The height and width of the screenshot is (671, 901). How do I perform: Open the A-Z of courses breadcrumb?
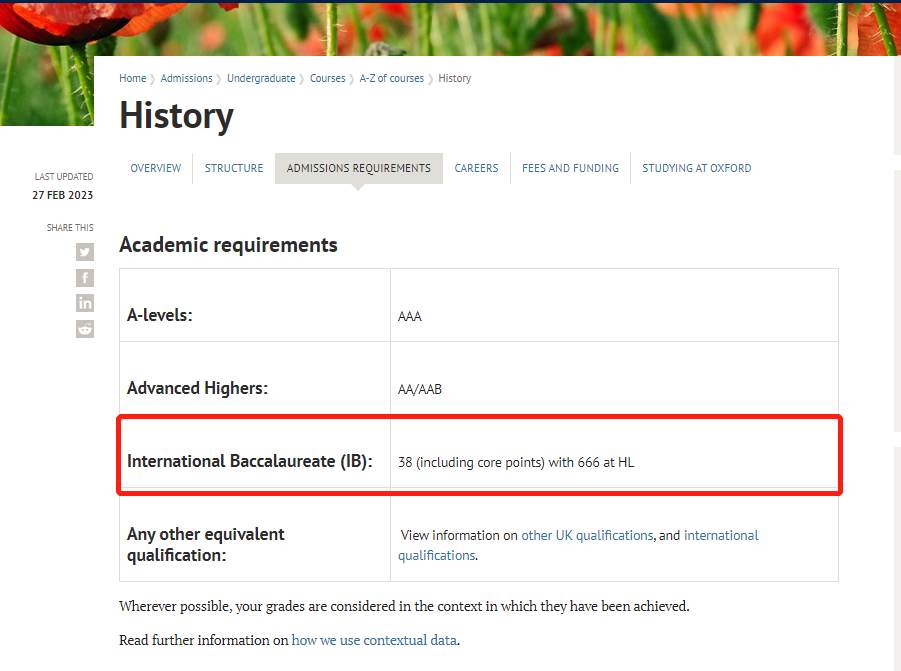pyautogui.click(x=391, y=78)
